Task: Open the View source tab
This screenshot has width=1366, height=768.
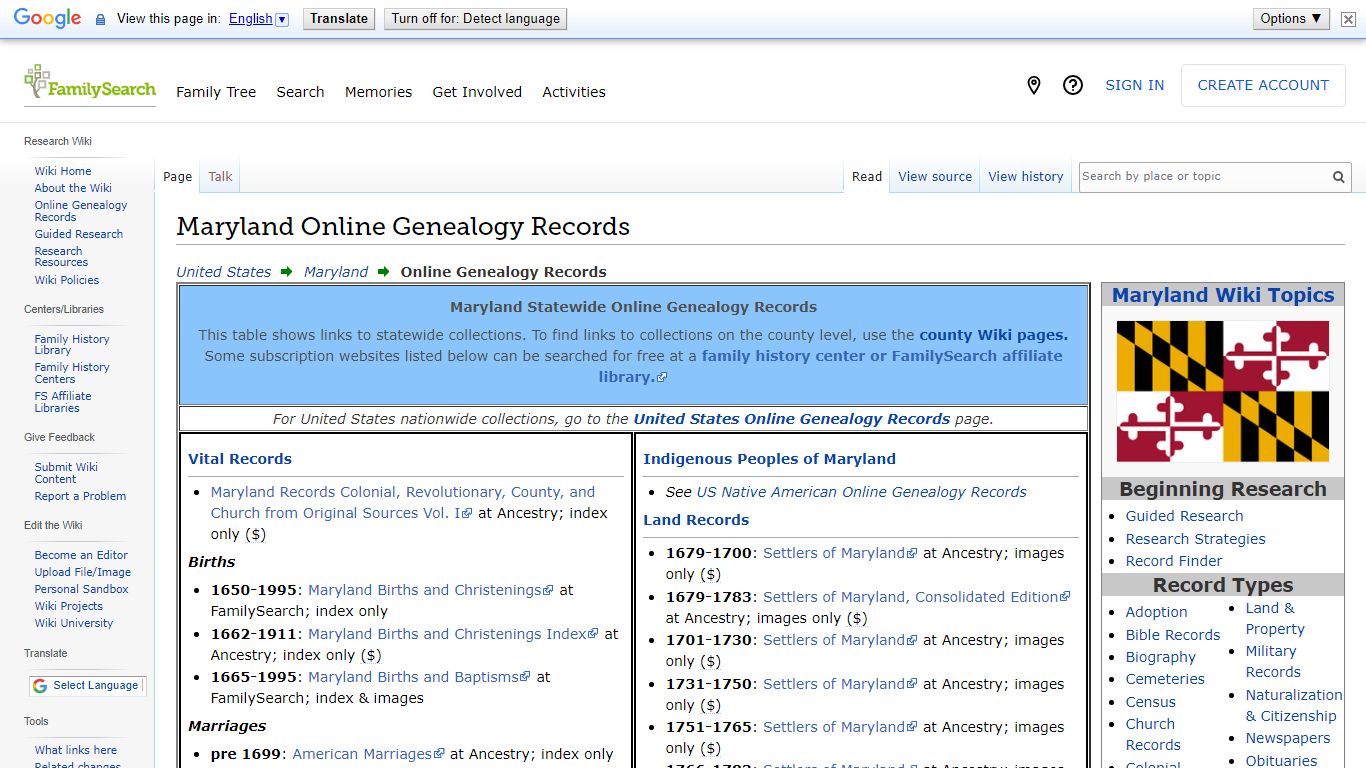Action: click(935, 177)
